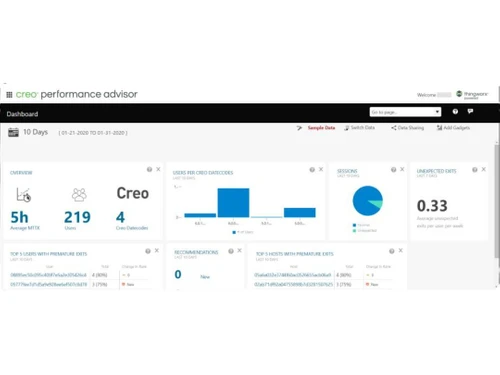500x375 pixels.
Task: Open first user link in Top 5 Users
Action: [49, 275]
